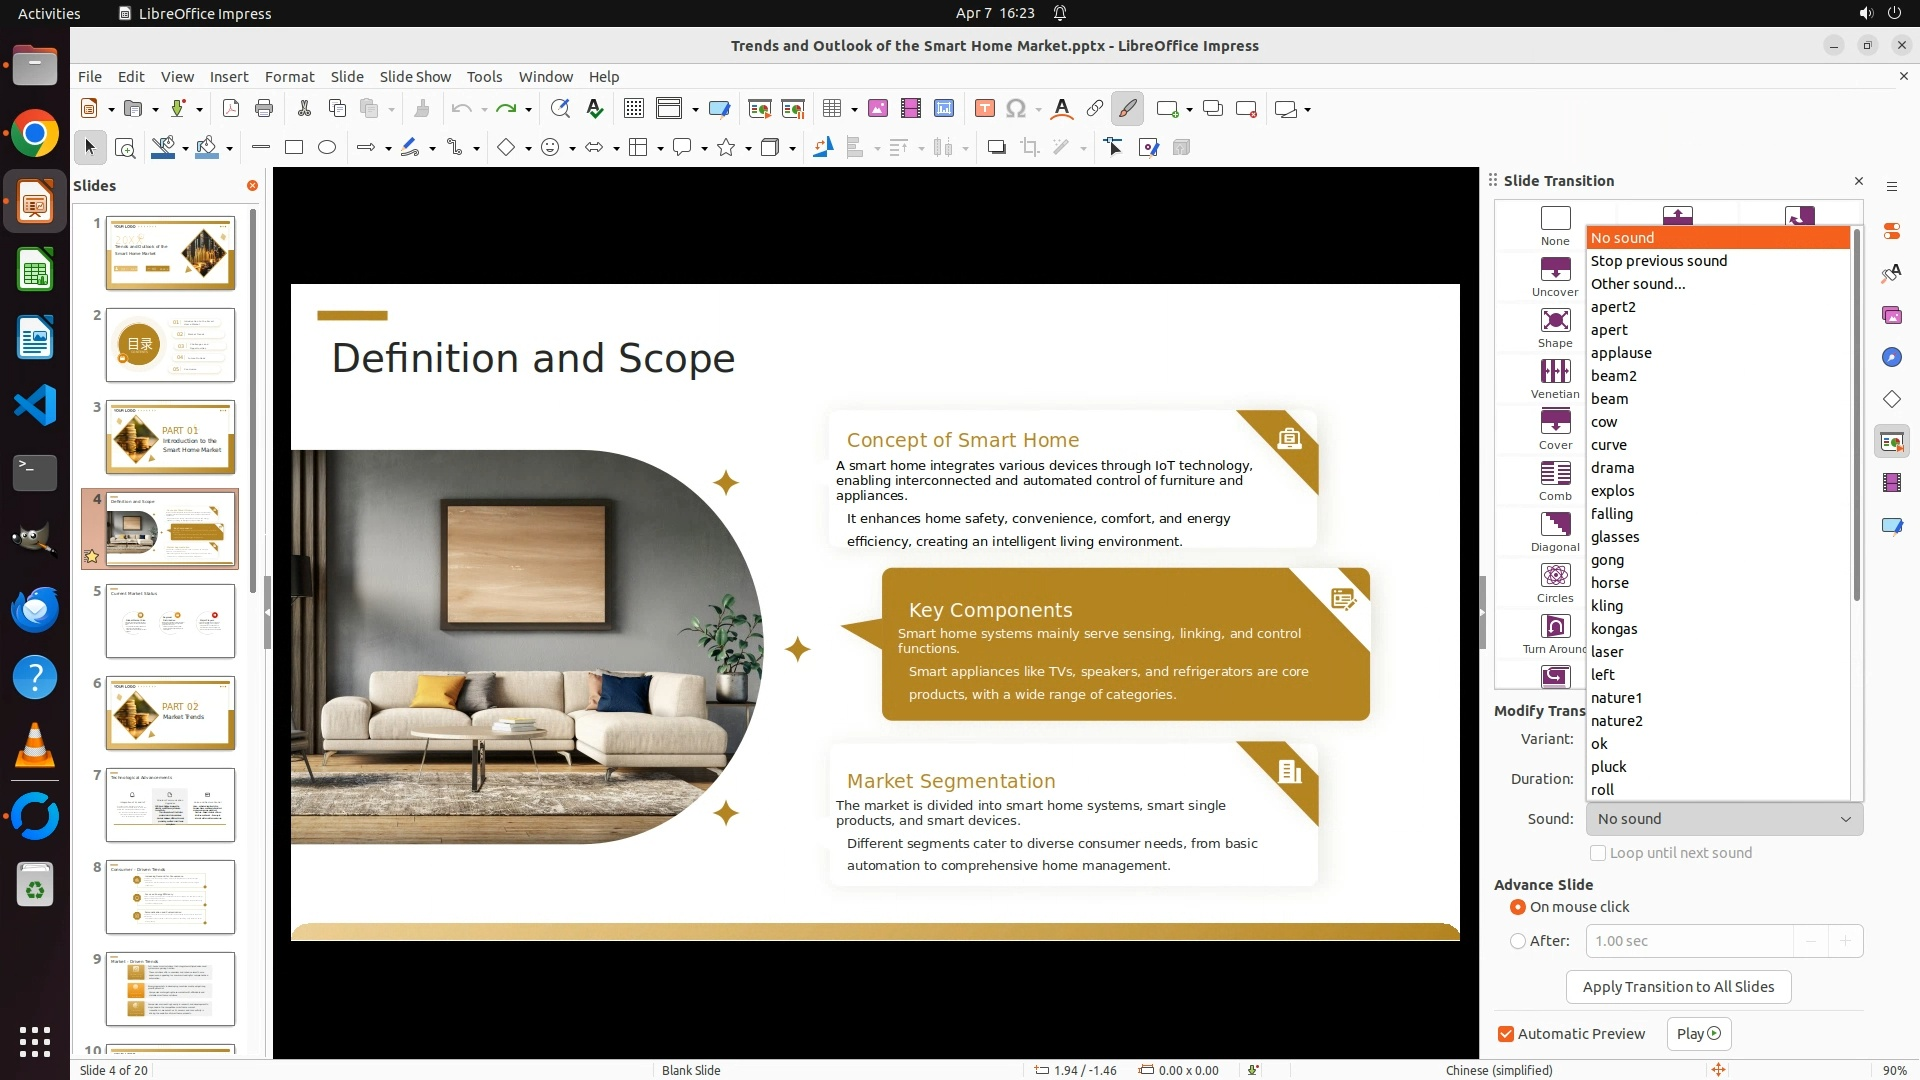Select the After radio button

pos(1518,941)
